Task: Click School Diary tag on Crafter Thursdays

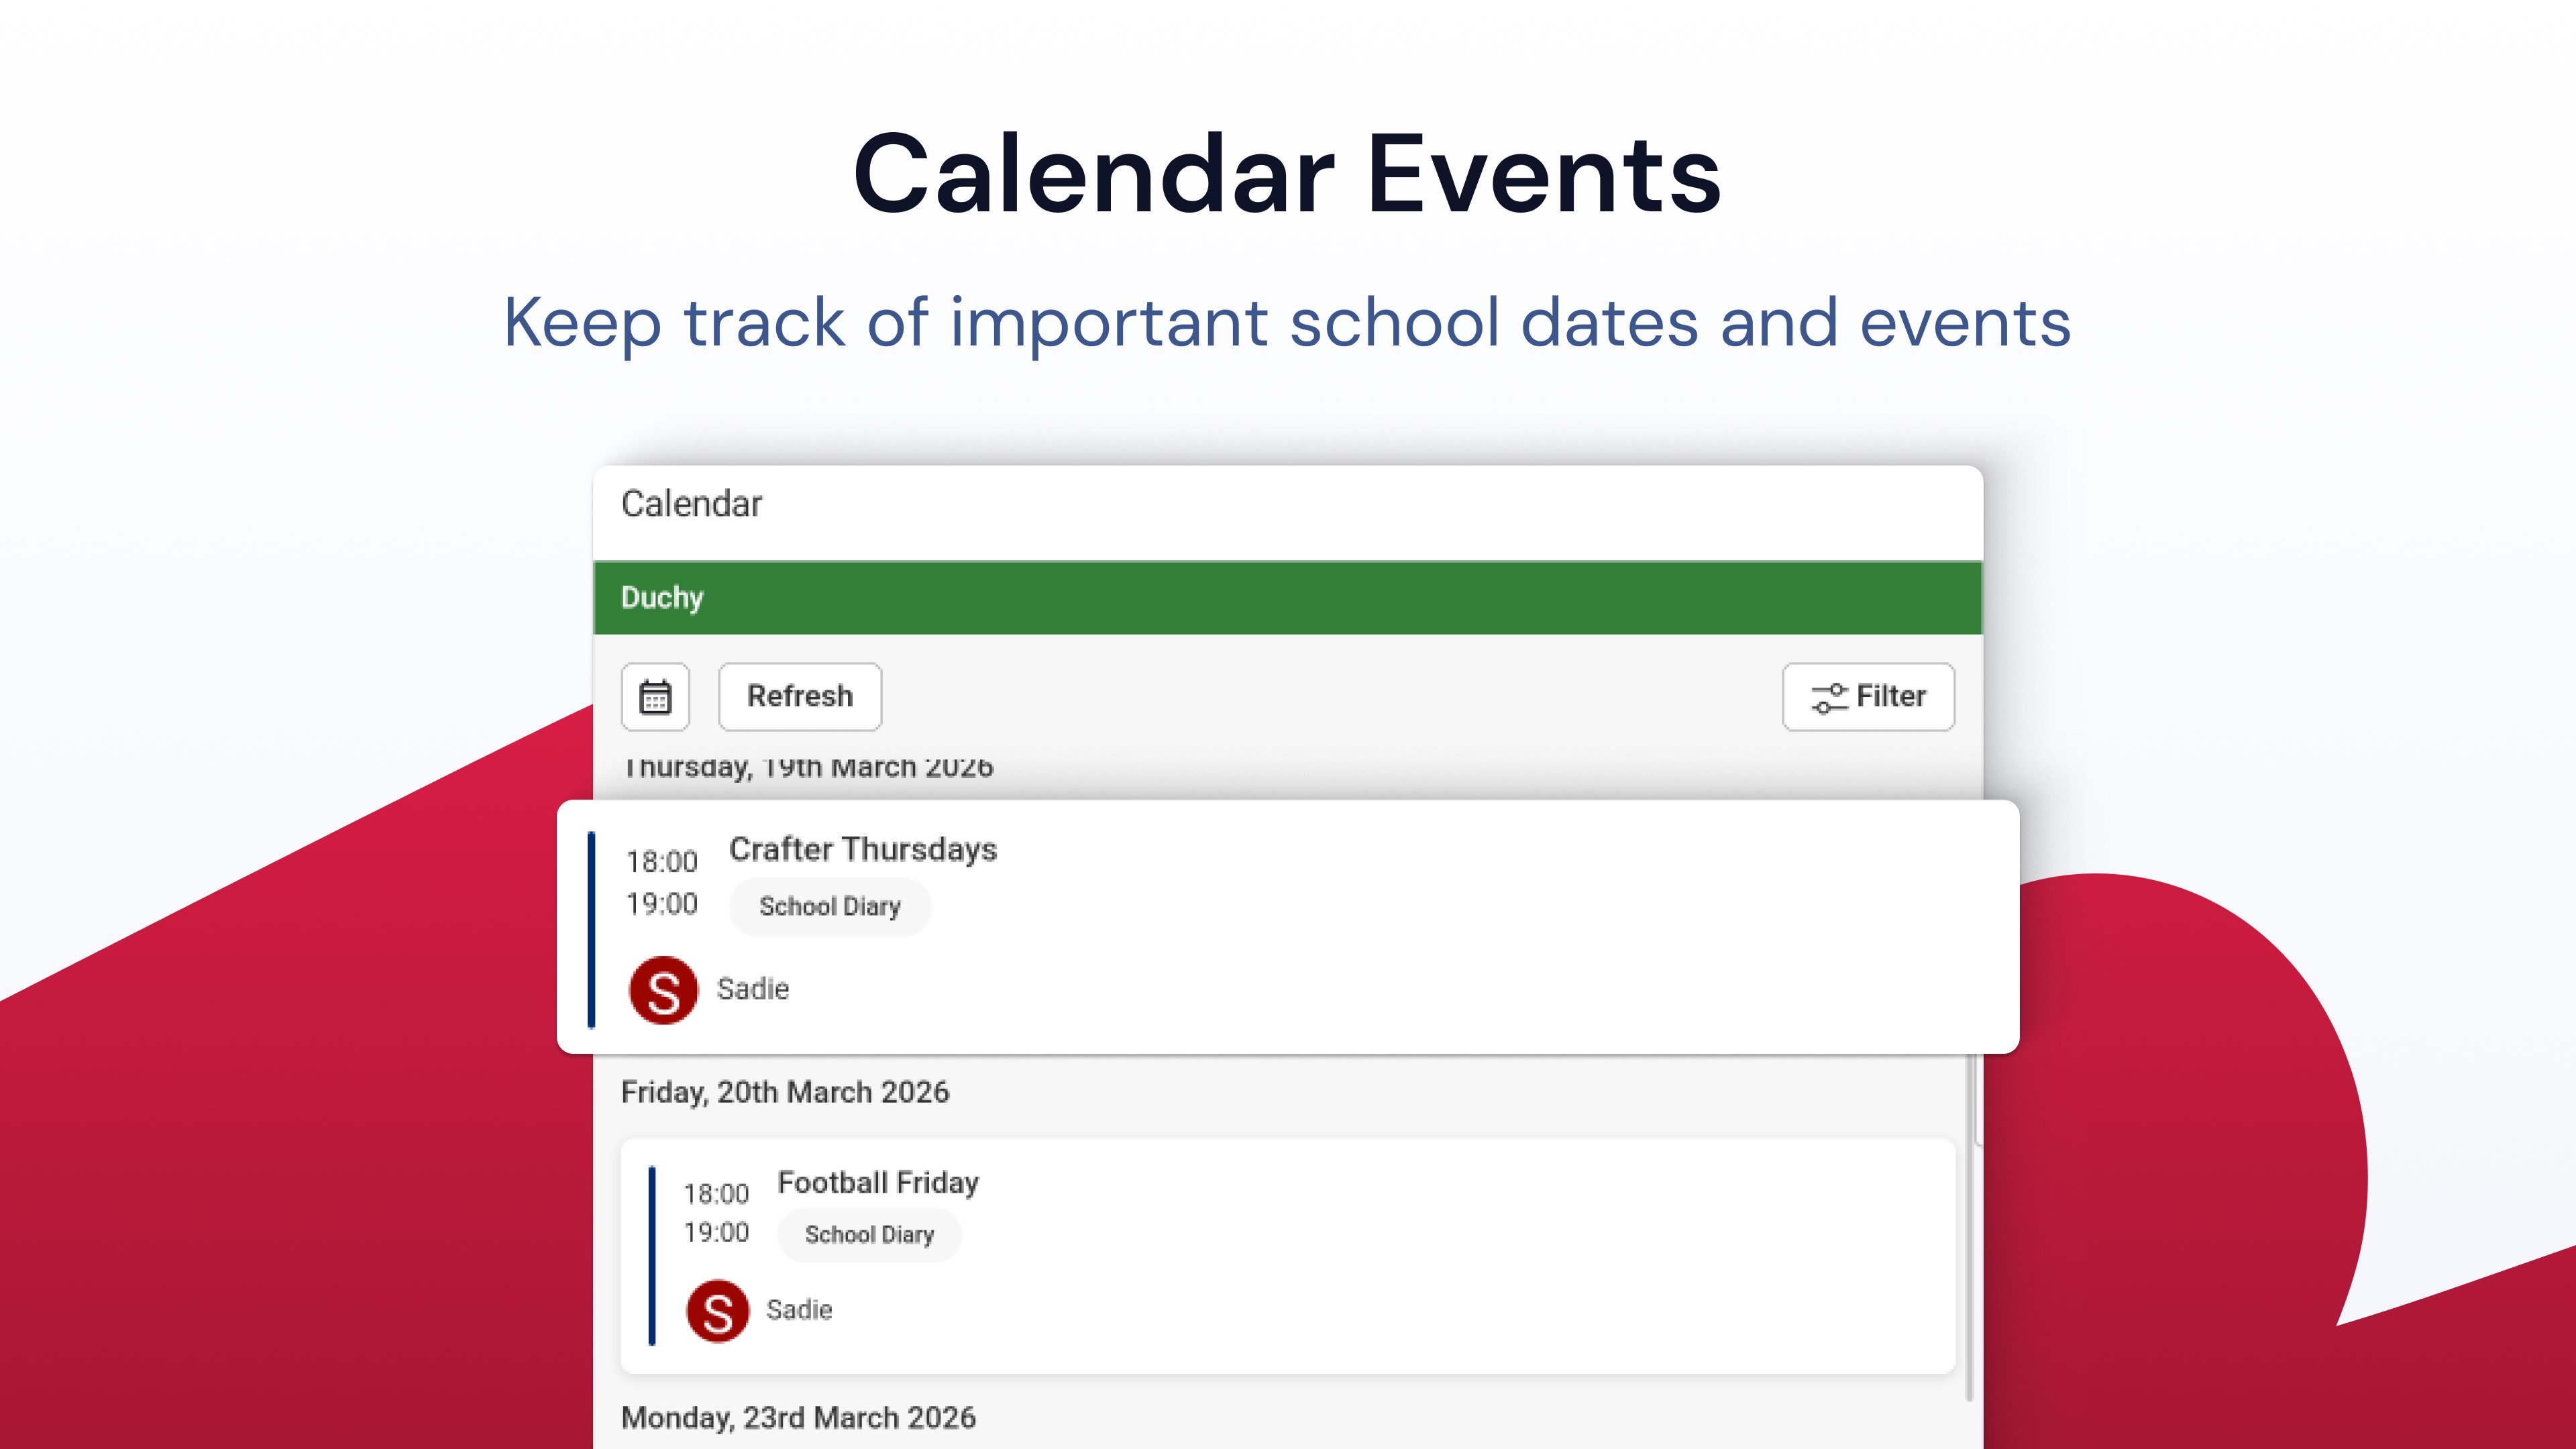Action: click(x=830, y=906)
